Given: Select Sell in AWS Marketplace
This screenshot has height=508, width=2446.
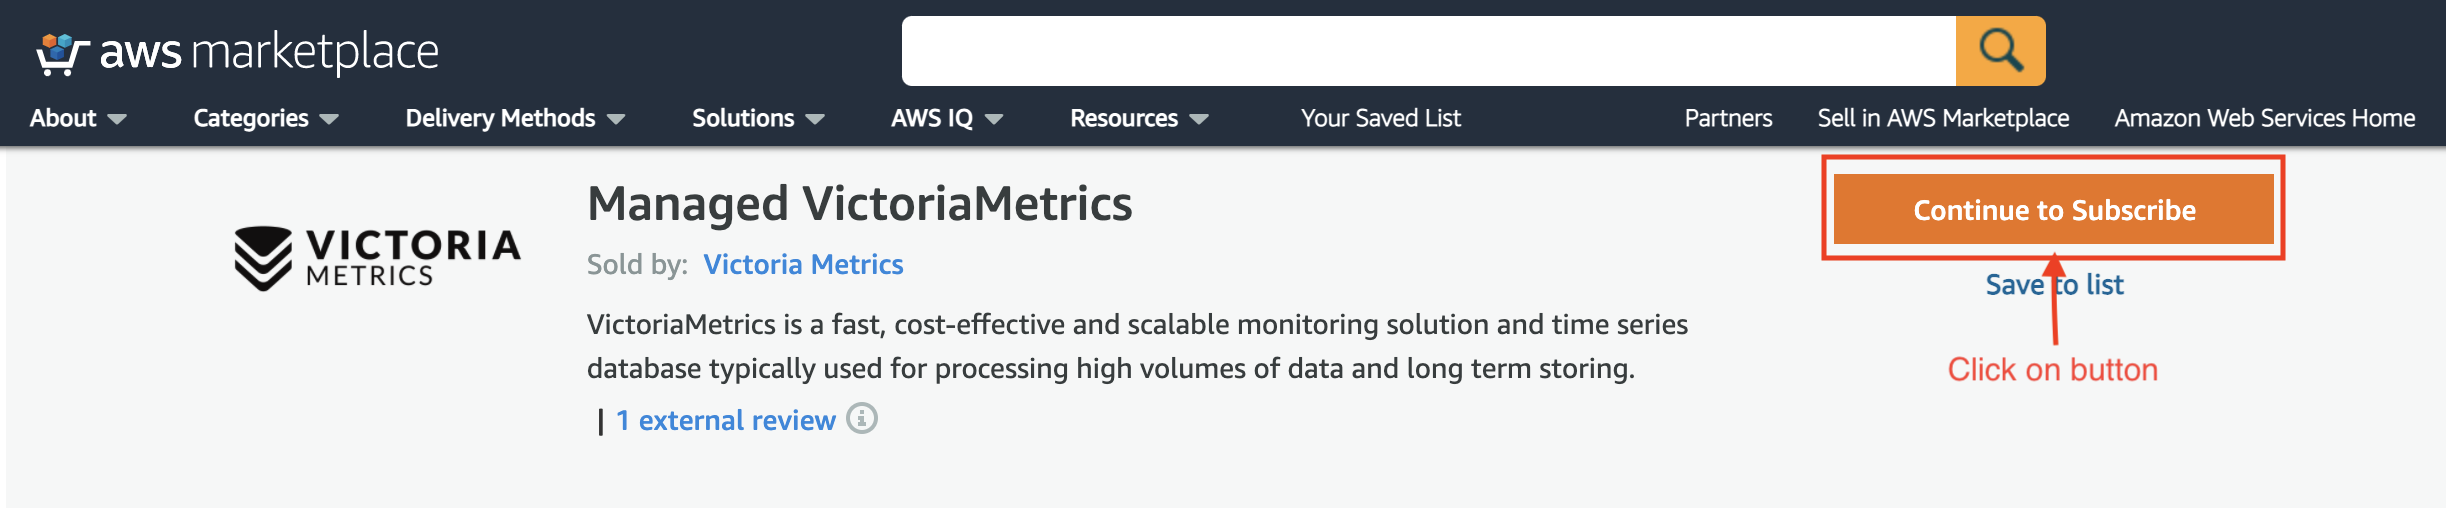Looking at the screenshot, I should point(1943,118).
